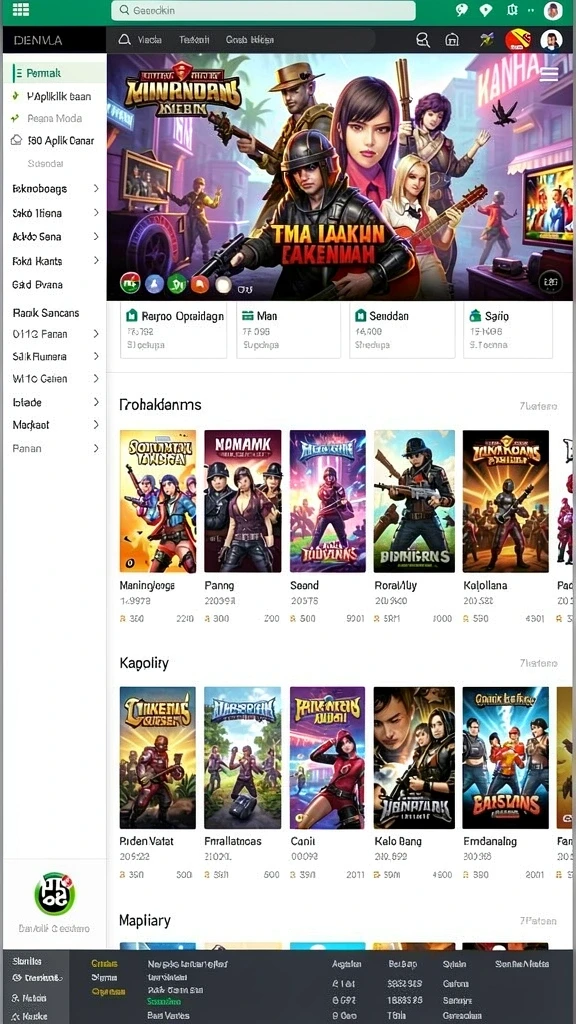Click the bell notification icon beside Vlada
Viewport: 576px width, 1024px height.
(x=124, y=40)
